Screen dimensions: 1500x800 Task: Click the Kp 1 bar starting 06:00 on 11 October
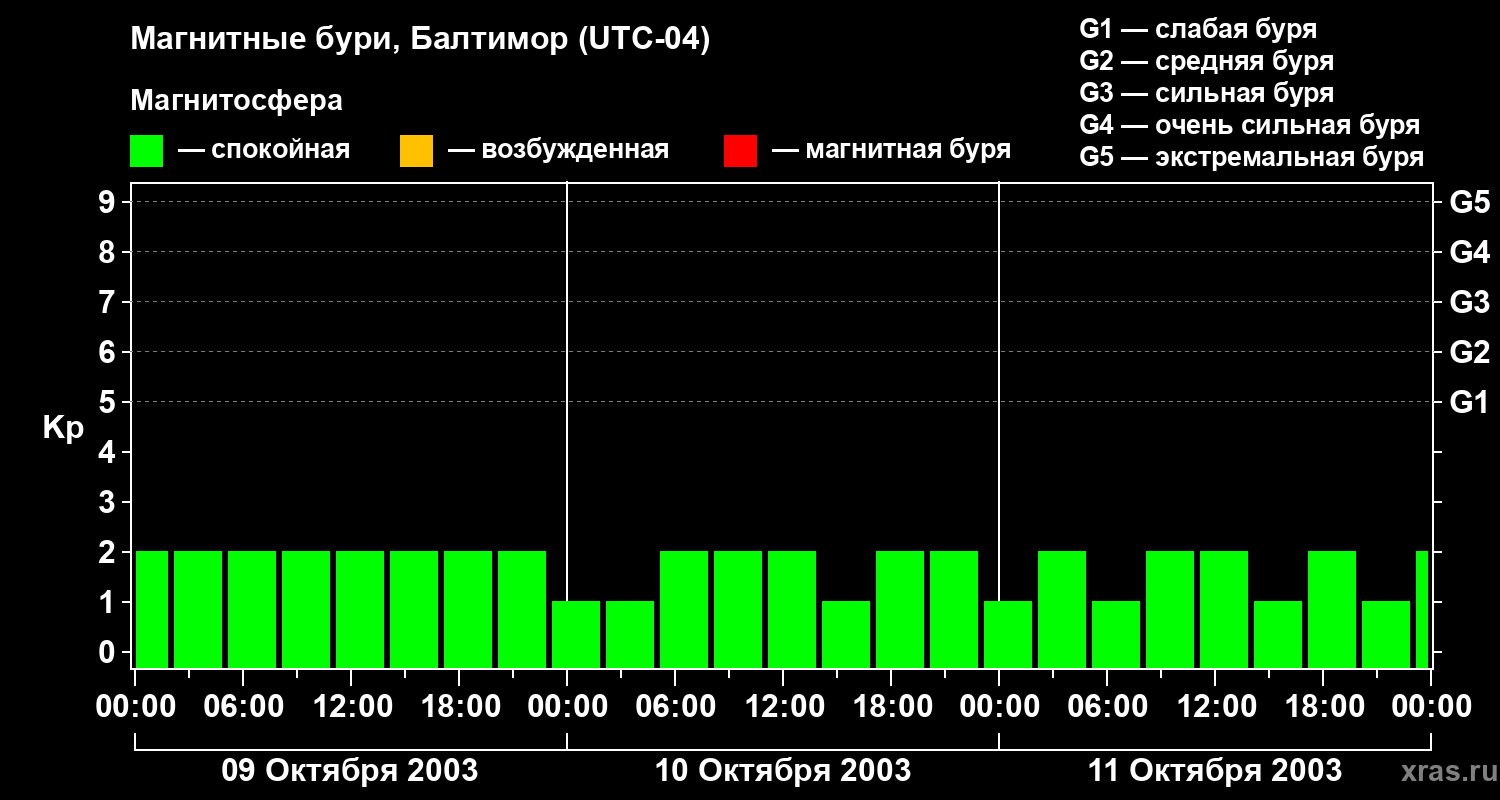tap(1116, 634)
